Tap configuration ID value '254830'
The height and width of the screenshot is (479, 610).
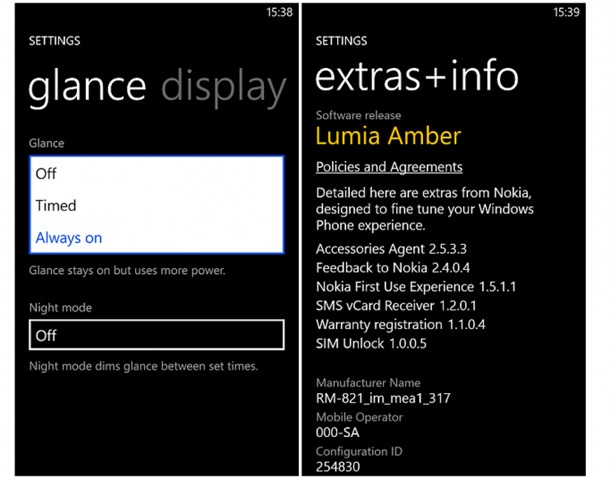coord(338,467)
